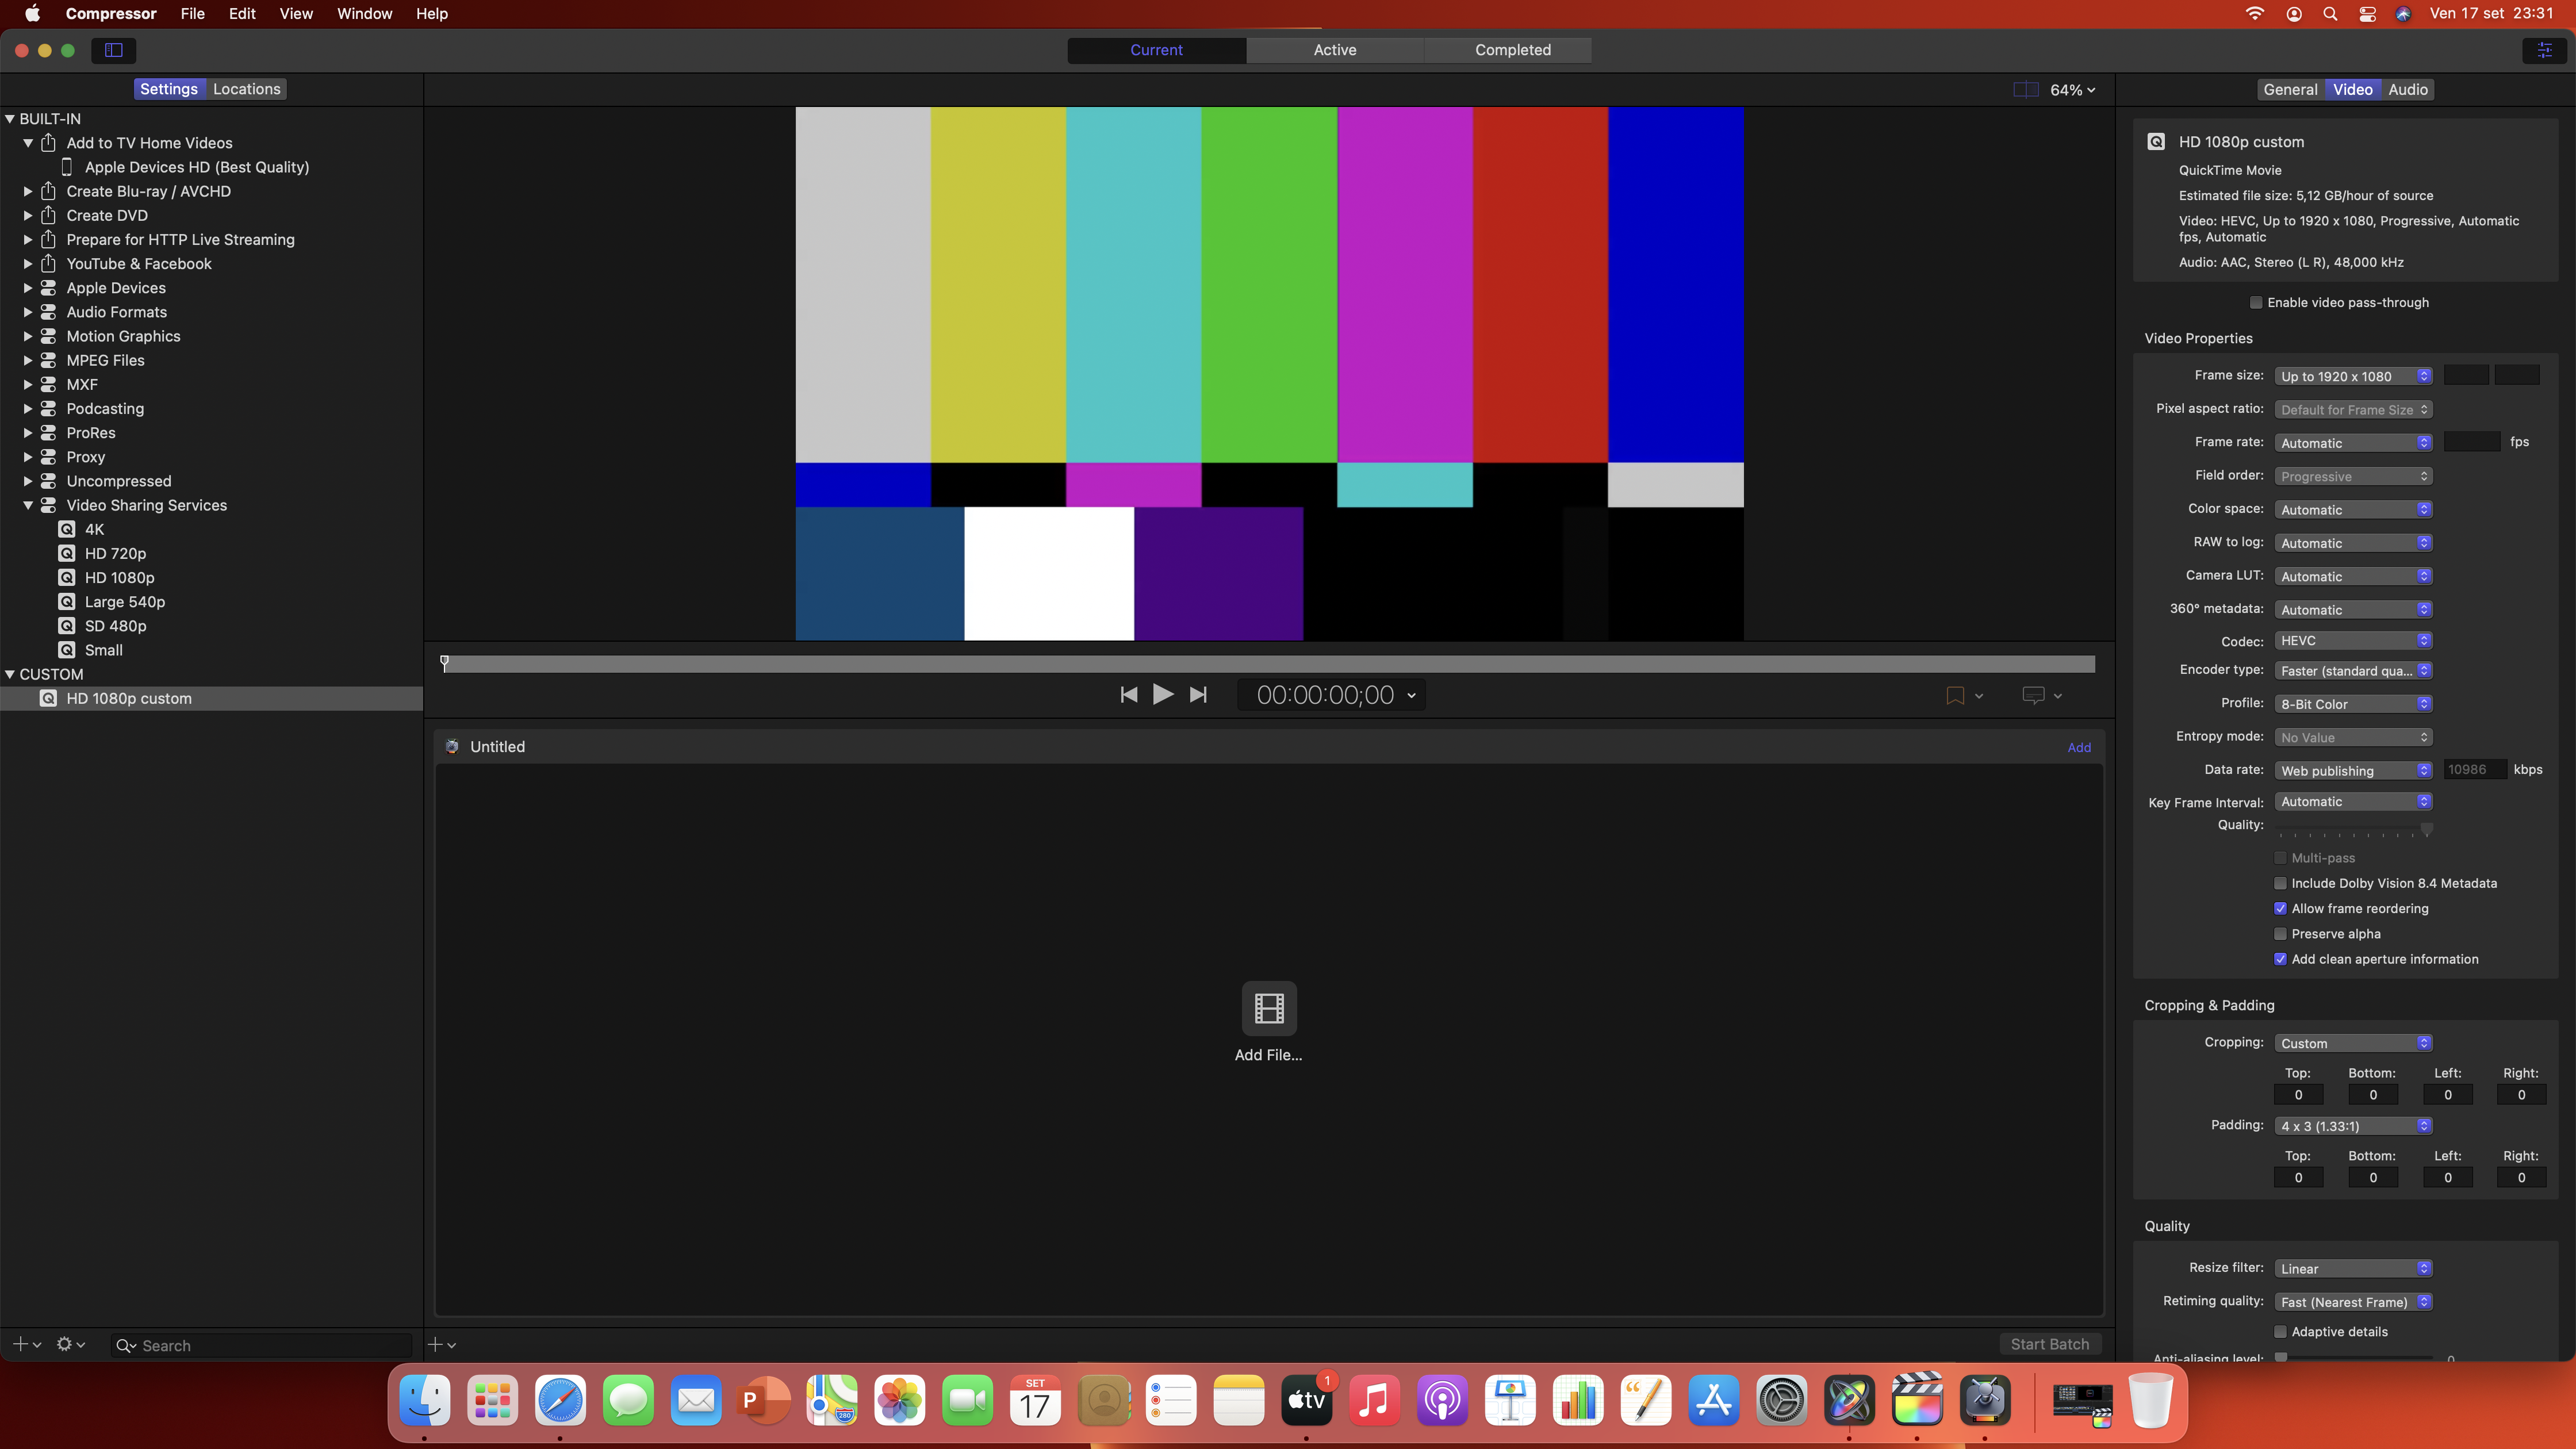2576x1449 pixels.
Task: Switch to the Audio inspector tab
Action: (2407, 90)
